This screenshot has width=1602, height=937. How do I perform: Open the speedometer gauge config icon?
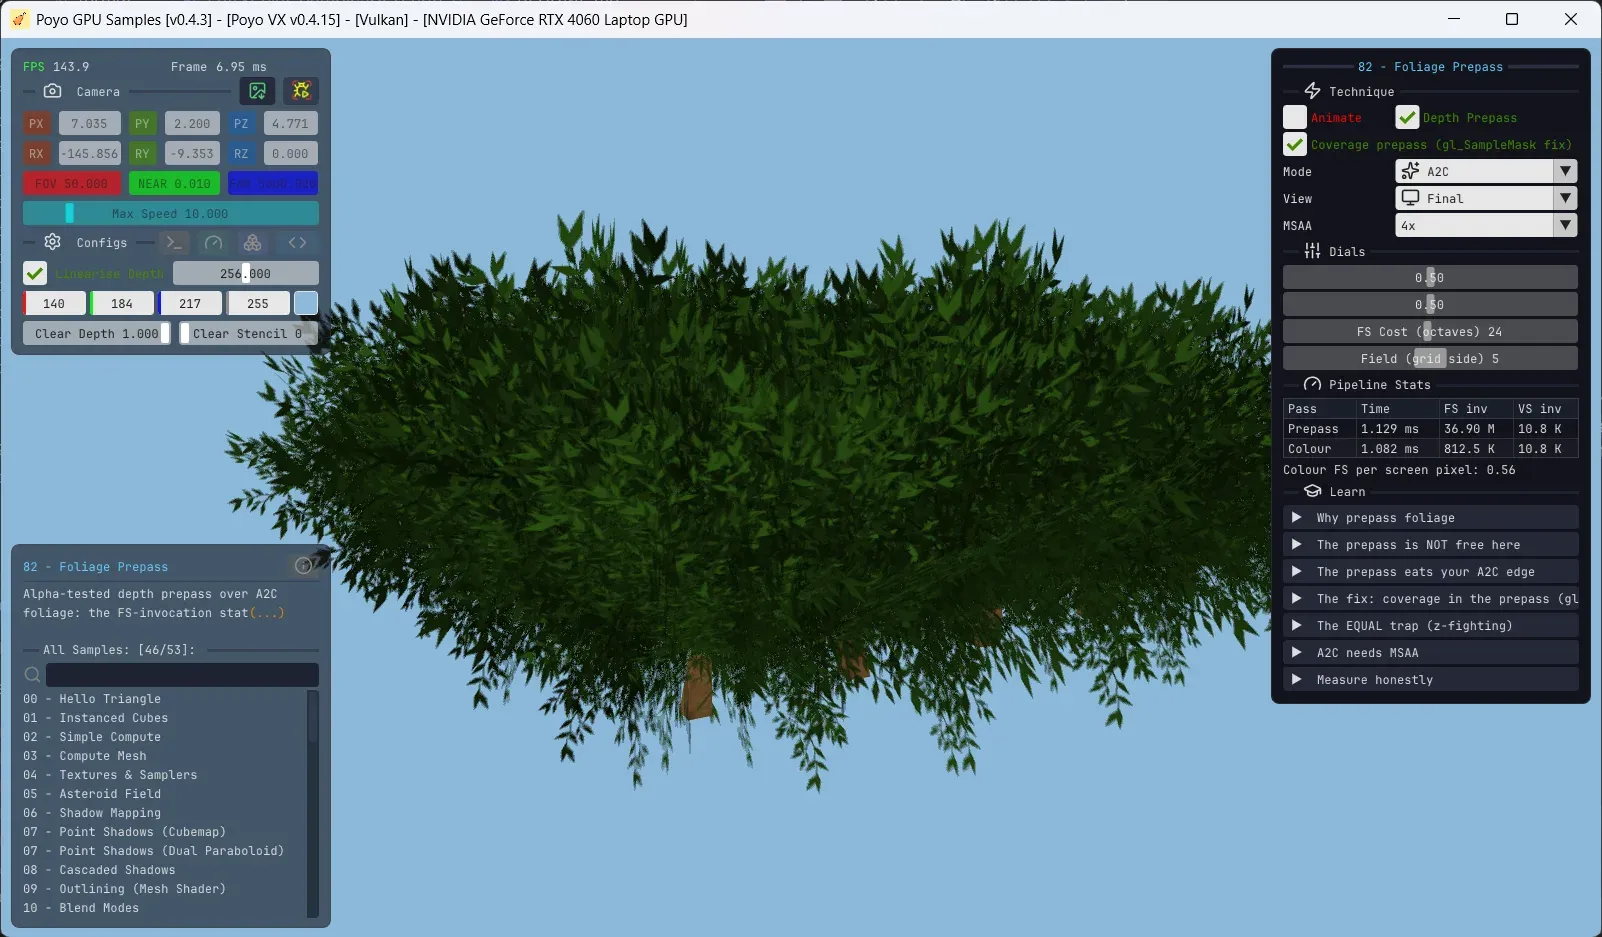coord(213,243)
